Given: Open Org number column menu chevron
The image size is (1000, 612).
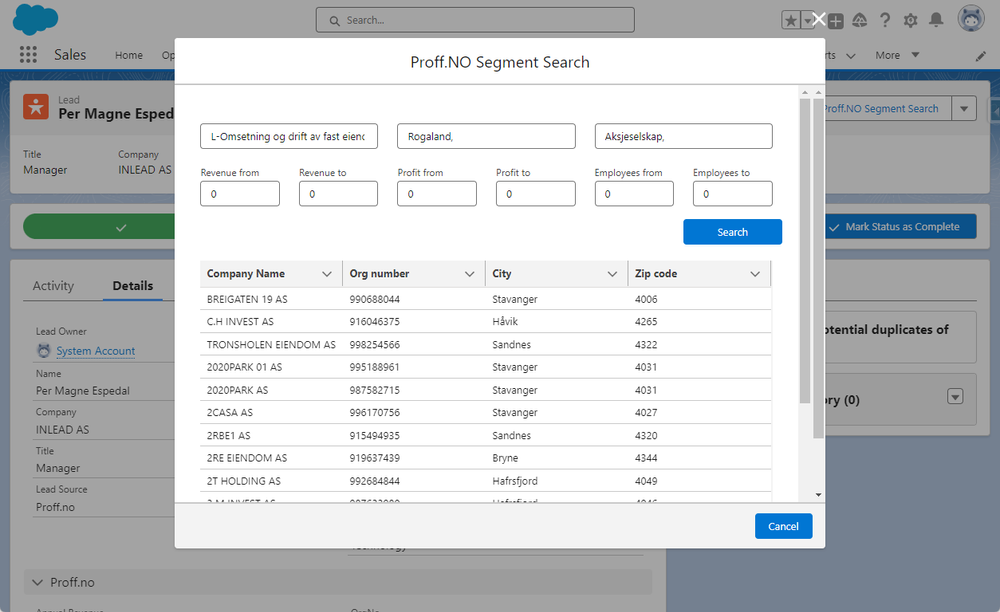Looking at the screenshot, I should point(469,274).
